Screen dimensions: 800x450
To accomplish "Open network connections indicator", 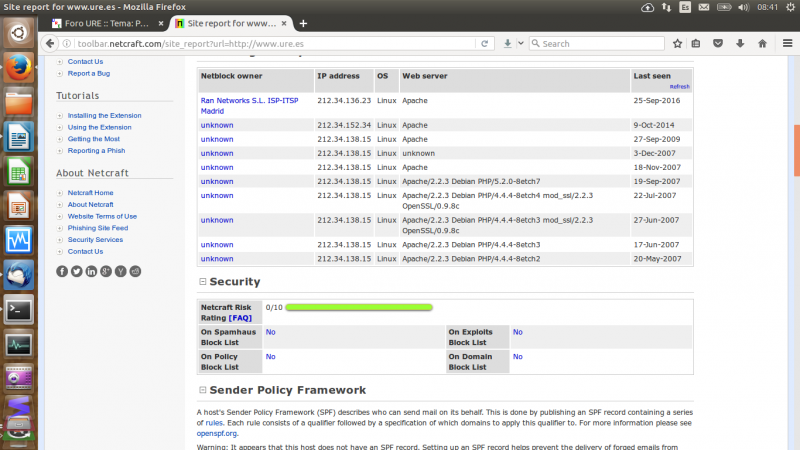I will (x=666, y=7).
